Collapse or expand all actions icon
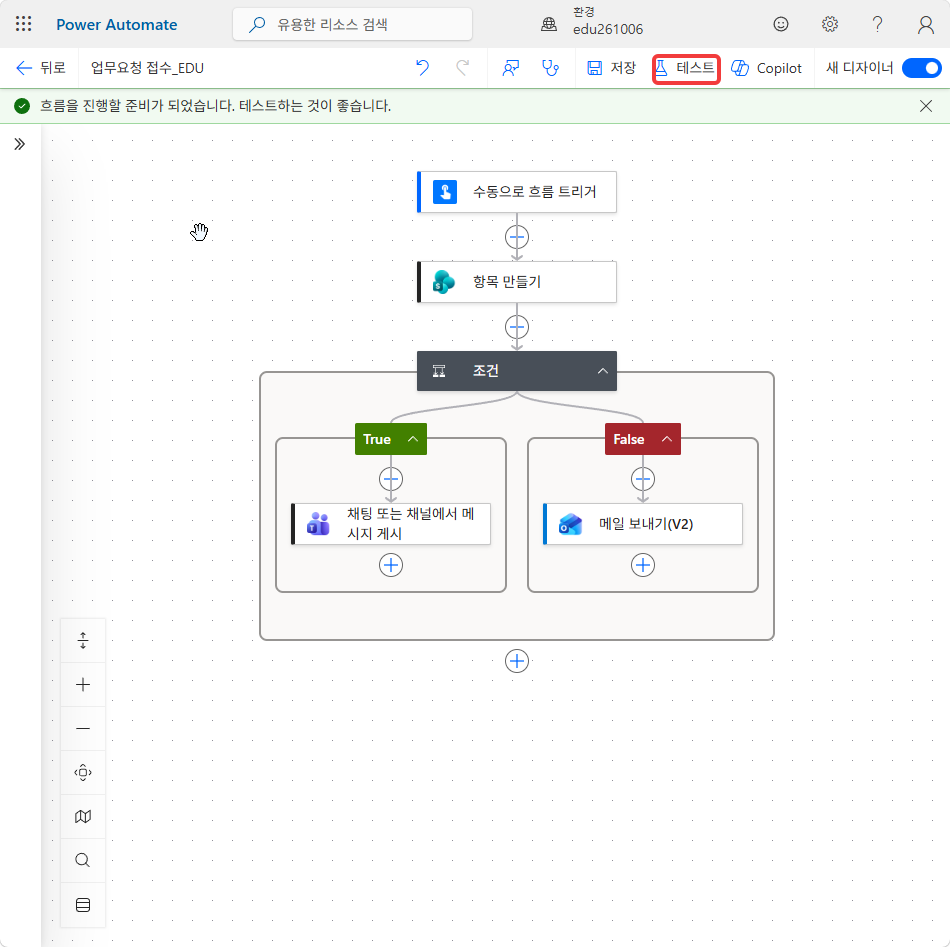 coord(83,640)
